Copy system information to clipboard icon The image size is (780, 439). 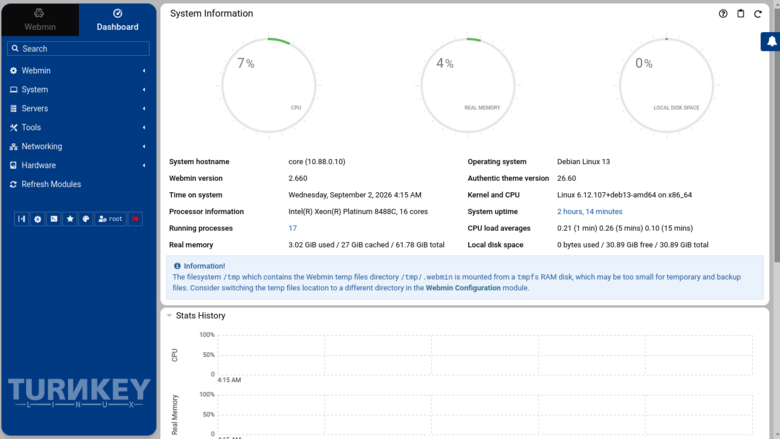point(741,14)
